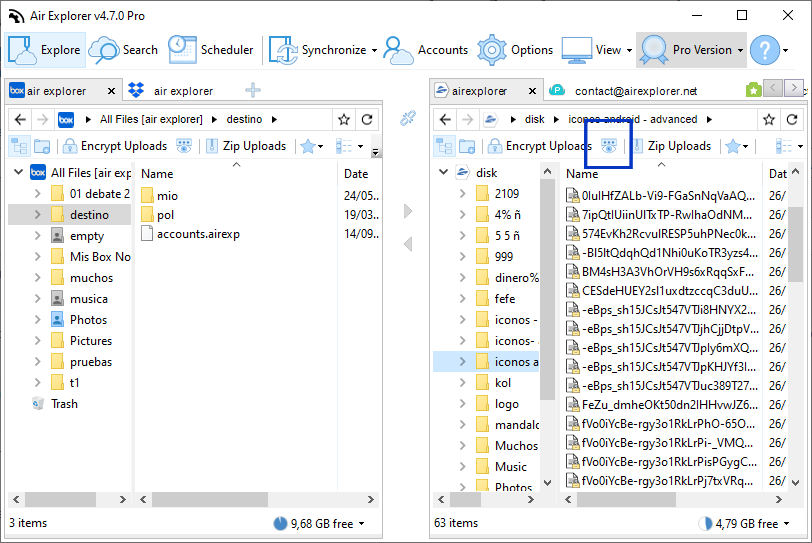Collapse disk root in right tree
812x543 pixels.
[x=444, y=172]
